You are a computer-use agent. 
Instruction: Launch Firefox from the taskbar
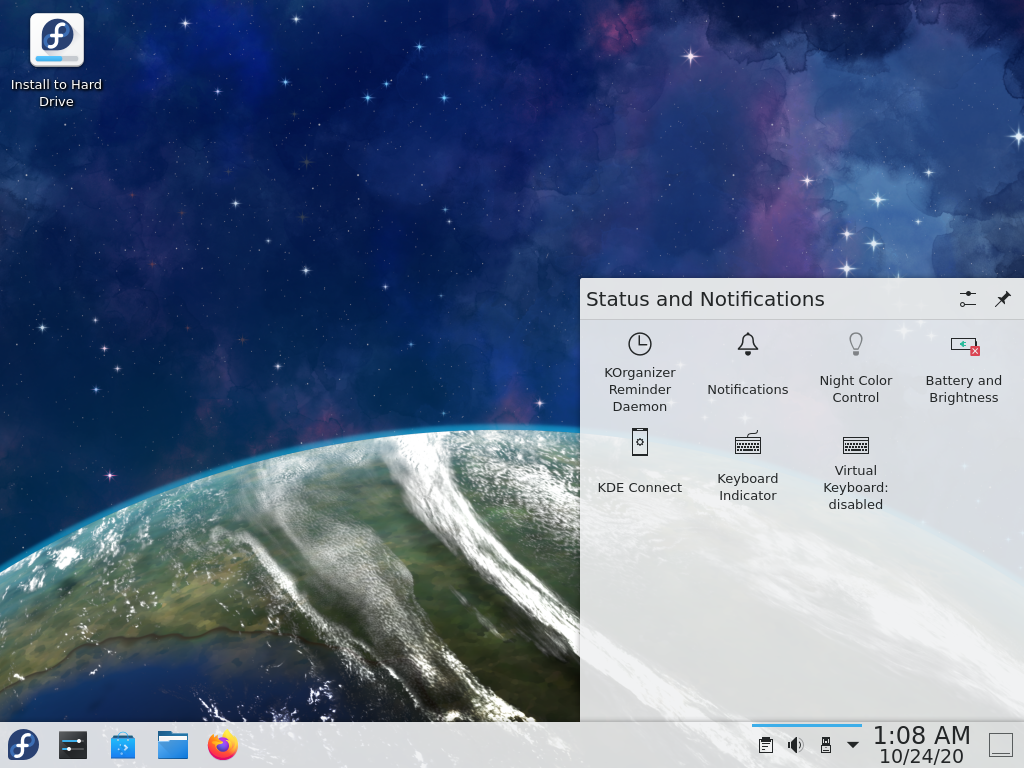(223, 745)
